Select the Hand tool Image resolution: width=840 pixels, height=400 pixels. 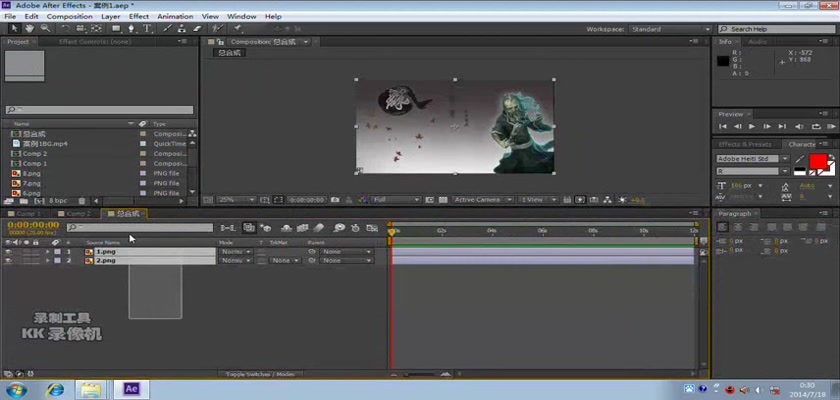click(29, 29)
